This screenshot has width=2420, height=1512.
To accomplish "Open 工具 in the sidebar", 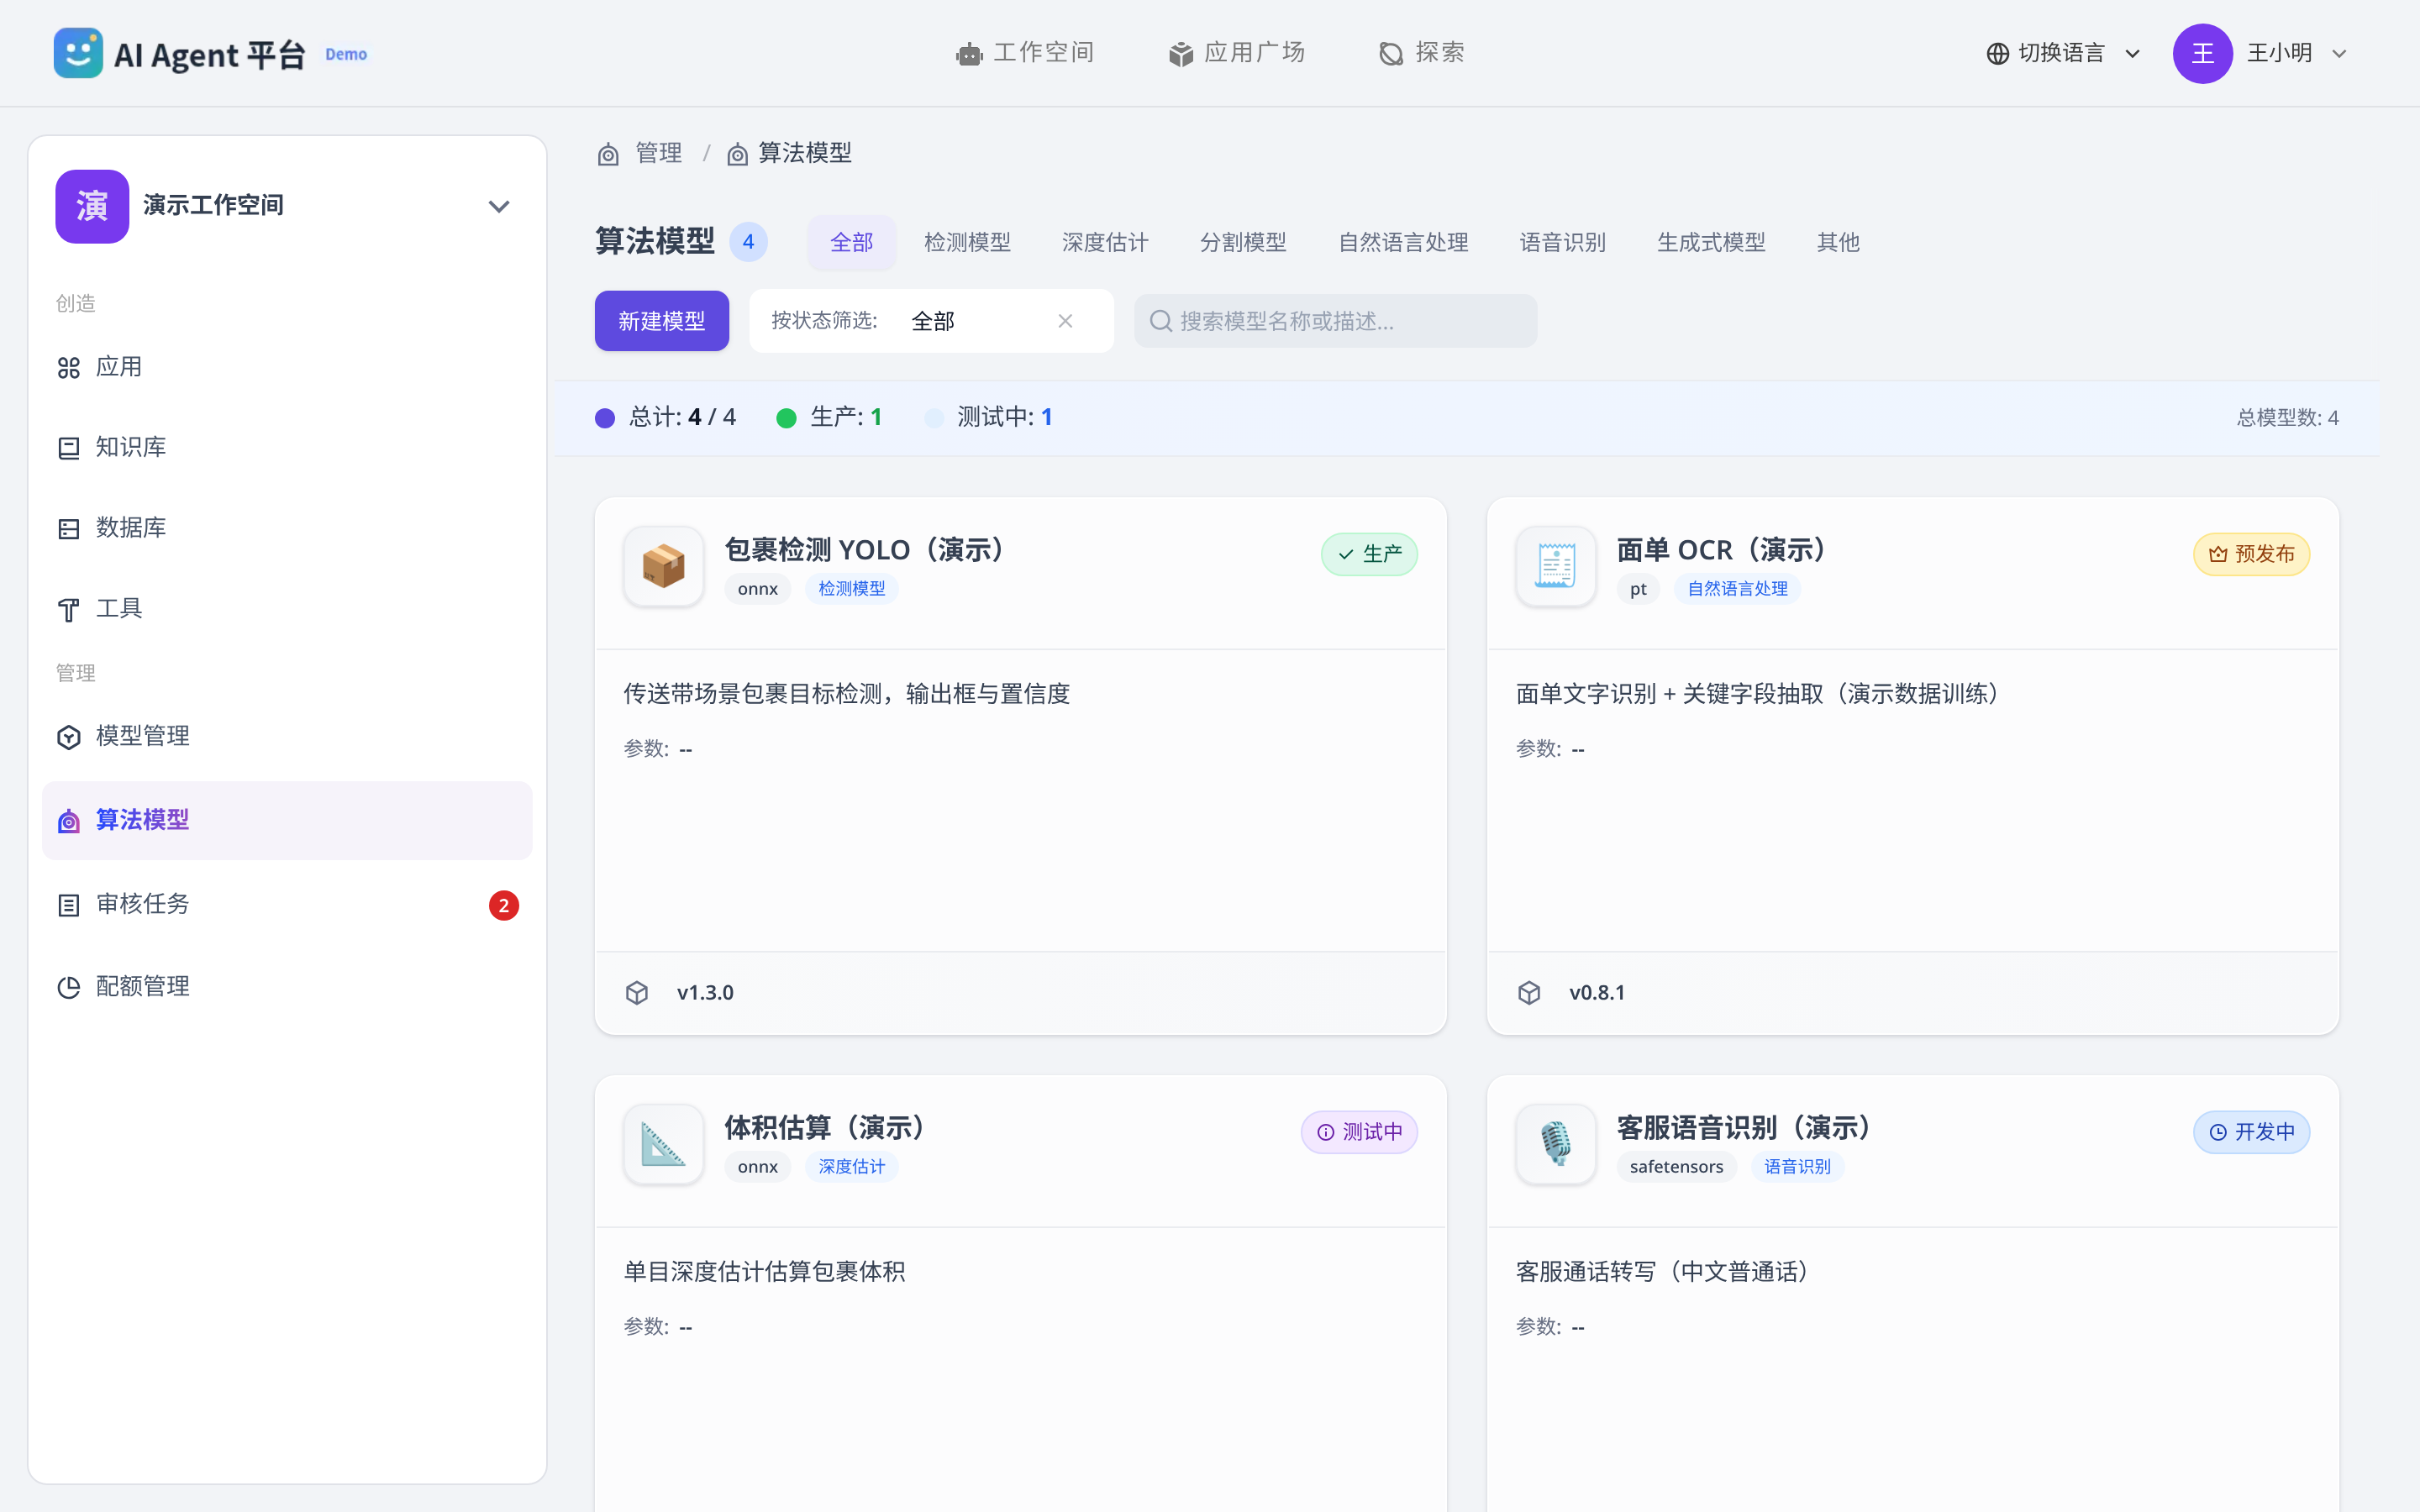I will click(x=287, y=609).
